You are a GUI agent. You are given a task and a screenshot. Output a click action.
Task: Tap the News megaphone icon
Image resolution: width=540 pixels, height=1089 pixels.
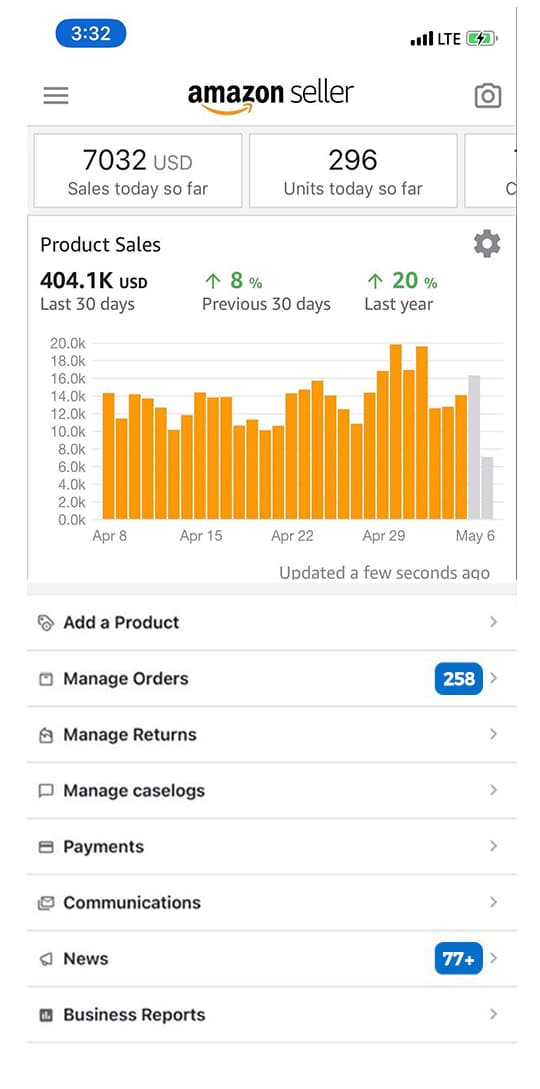point(46,959)
